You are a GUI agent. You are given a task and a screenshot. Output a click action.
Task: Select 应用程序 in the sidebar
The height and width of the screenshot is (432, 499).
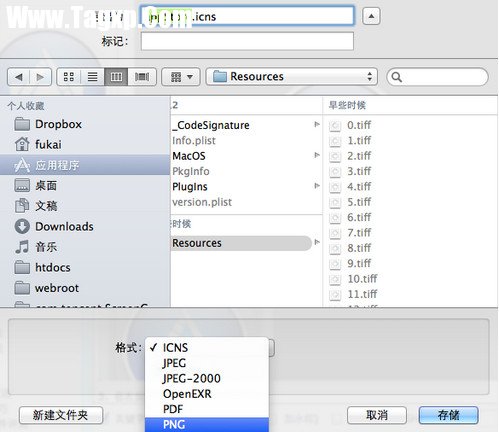click(x=85, y=165)
